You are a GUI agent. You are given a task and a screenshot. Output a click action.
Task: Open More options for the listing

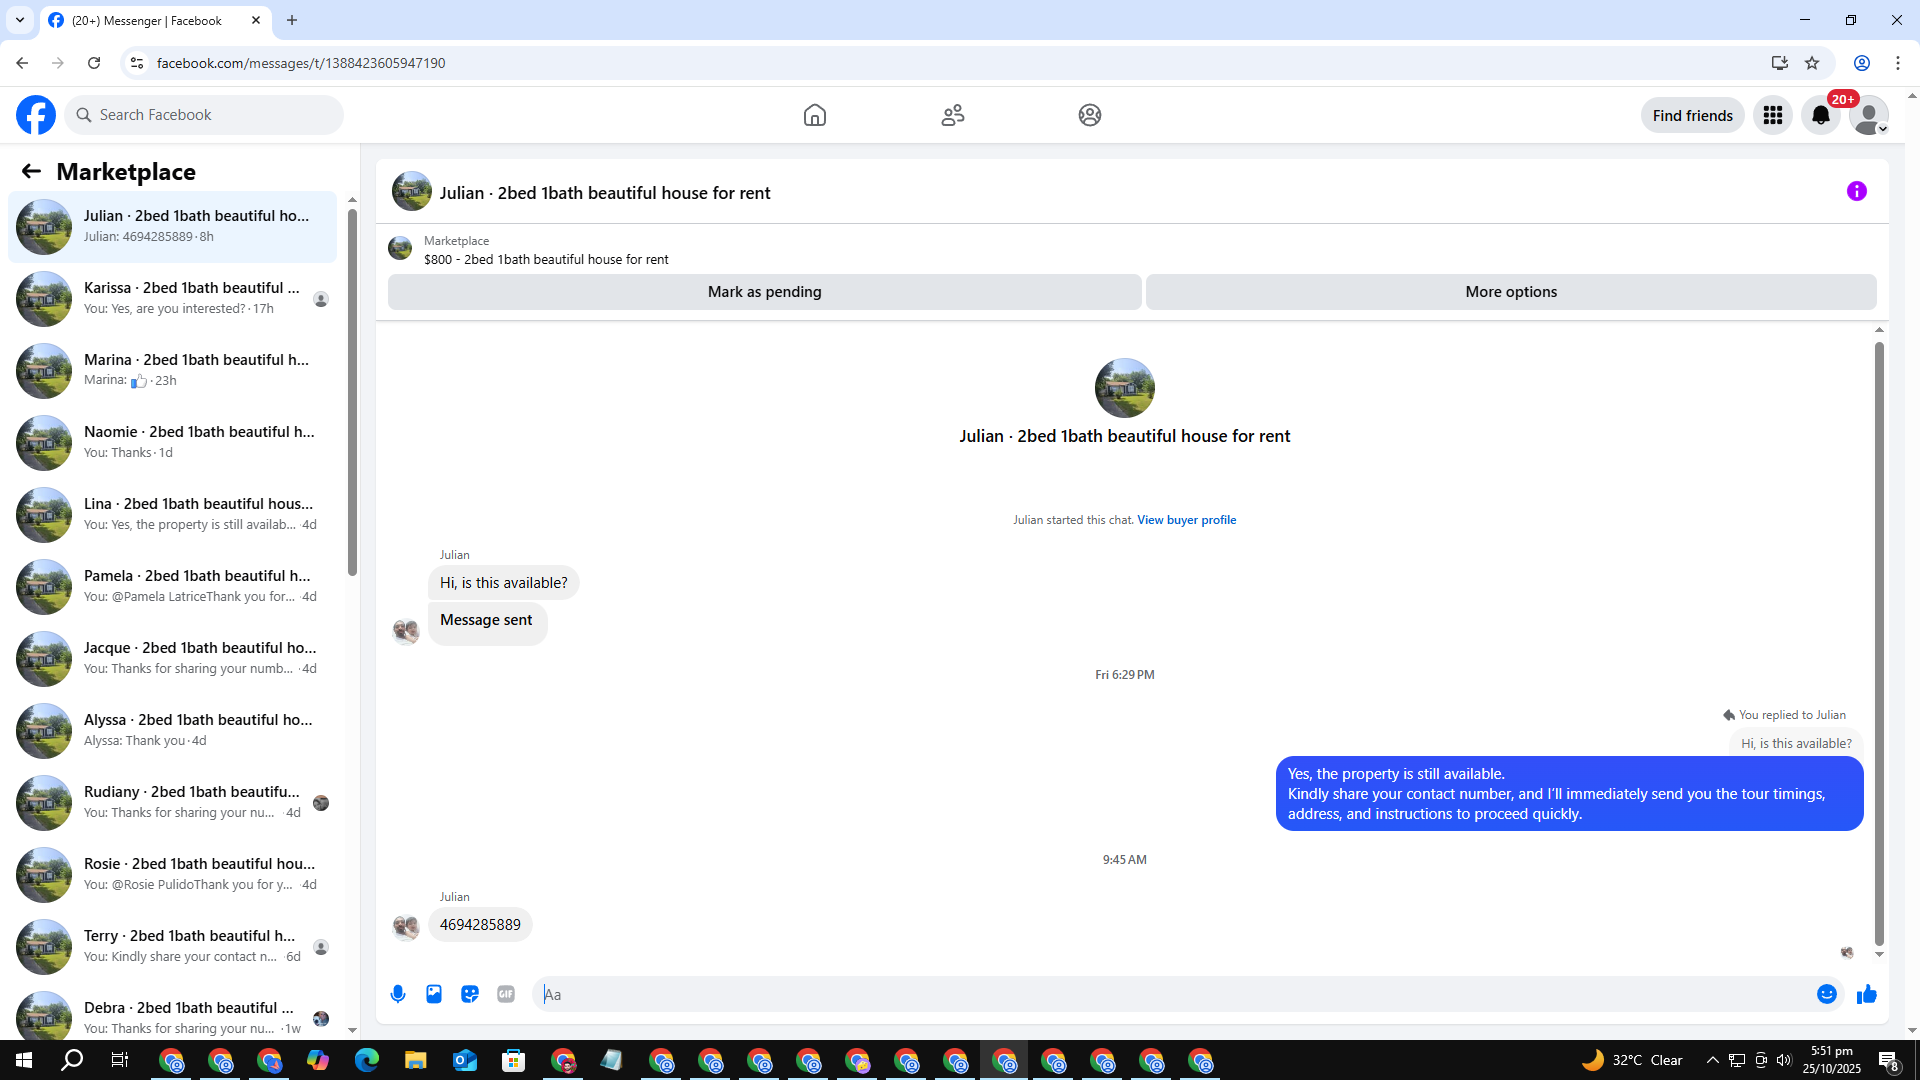(1510, 292)
